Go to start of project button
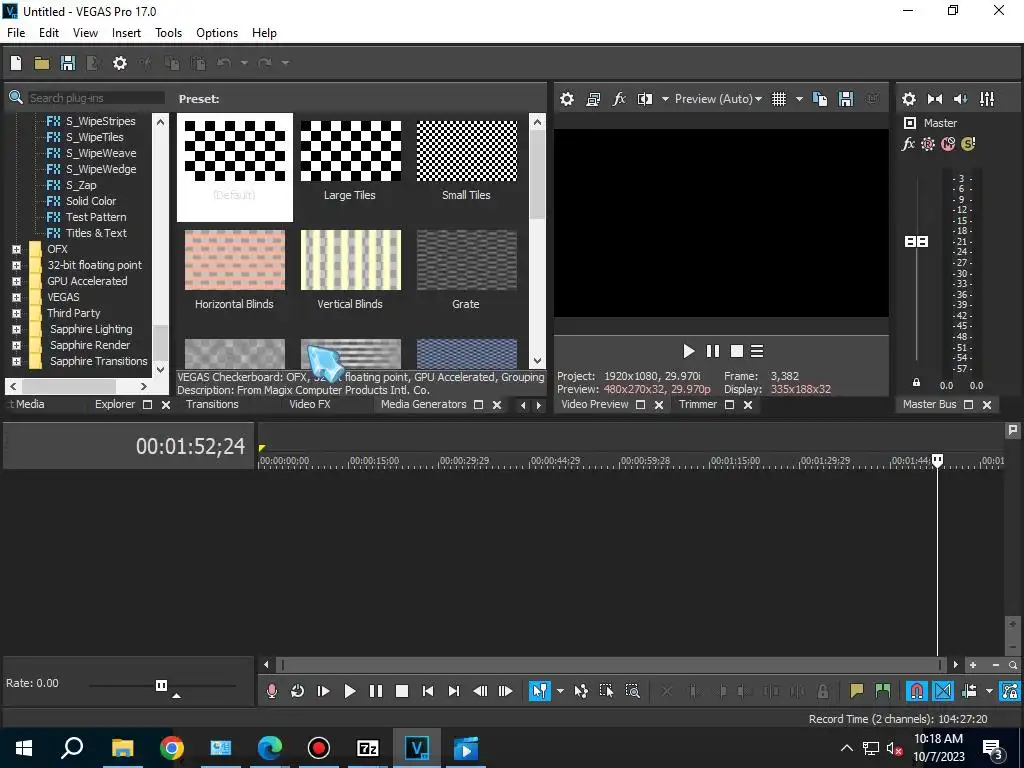1024x768 pixels. [x=428, y=691]
